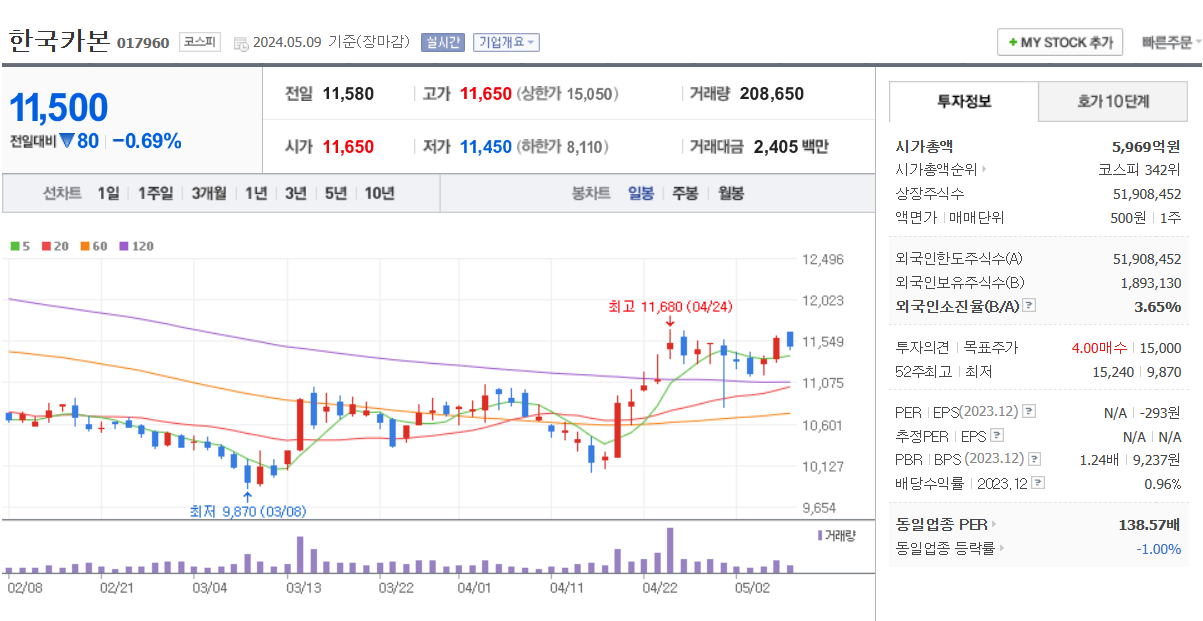
Task: Expand the arrow next to 동일업종 PER
Action: tap(994, 524)
